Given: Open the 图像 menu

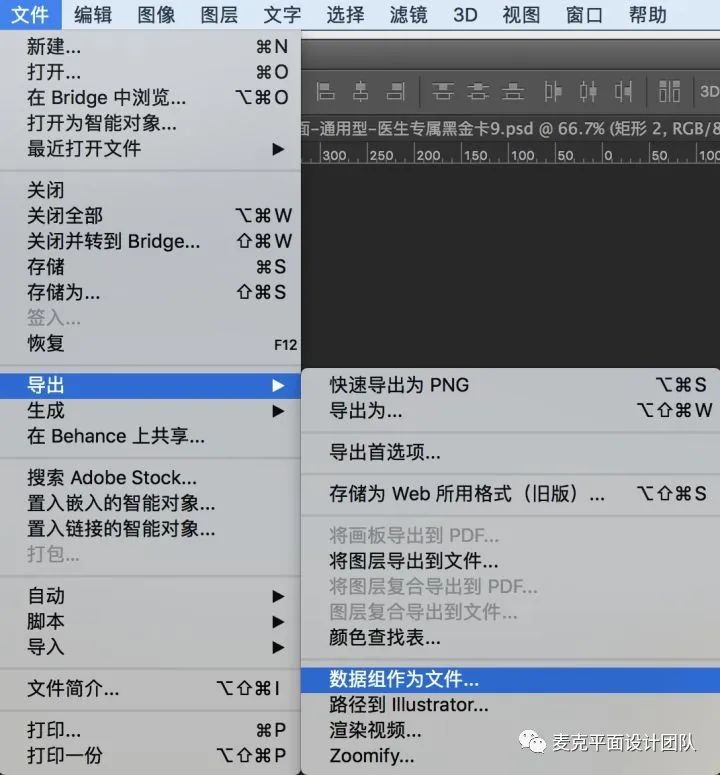Looking at the screenshot, I should (x=156, y=15).
